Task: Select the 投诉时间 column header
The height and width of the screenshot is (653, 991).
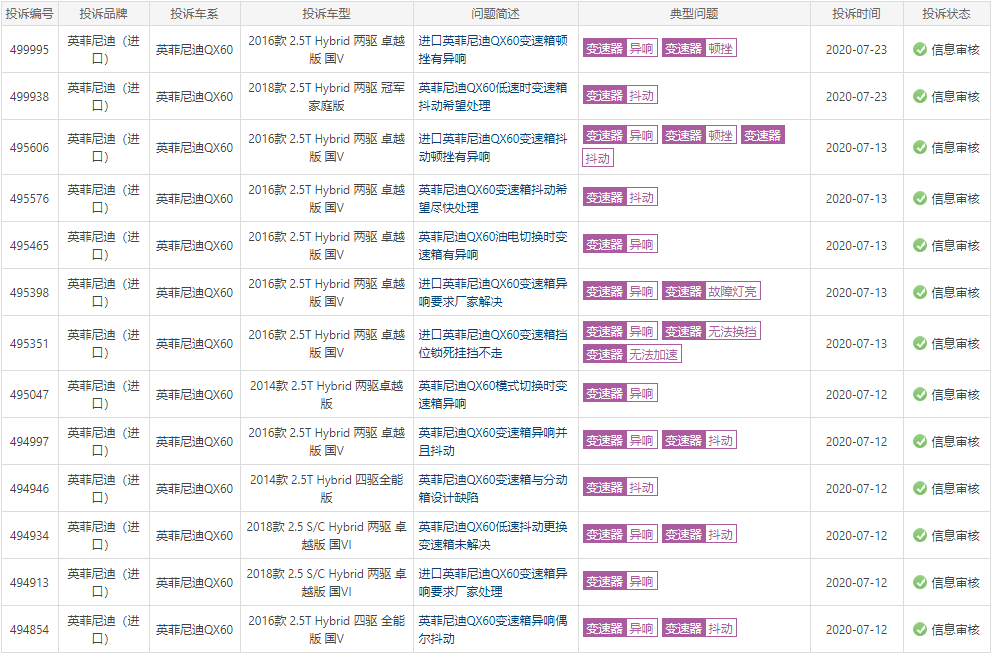Action: (x=856, y=14)
